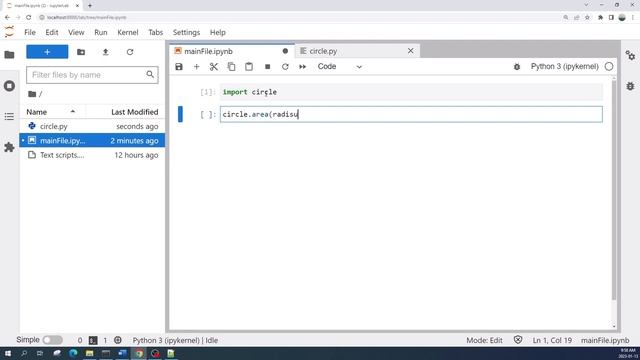This screenshot has width=640, height=360.
Task: Click the Upload Files icon
Action: pyautogui.click(x=105, y=52)
